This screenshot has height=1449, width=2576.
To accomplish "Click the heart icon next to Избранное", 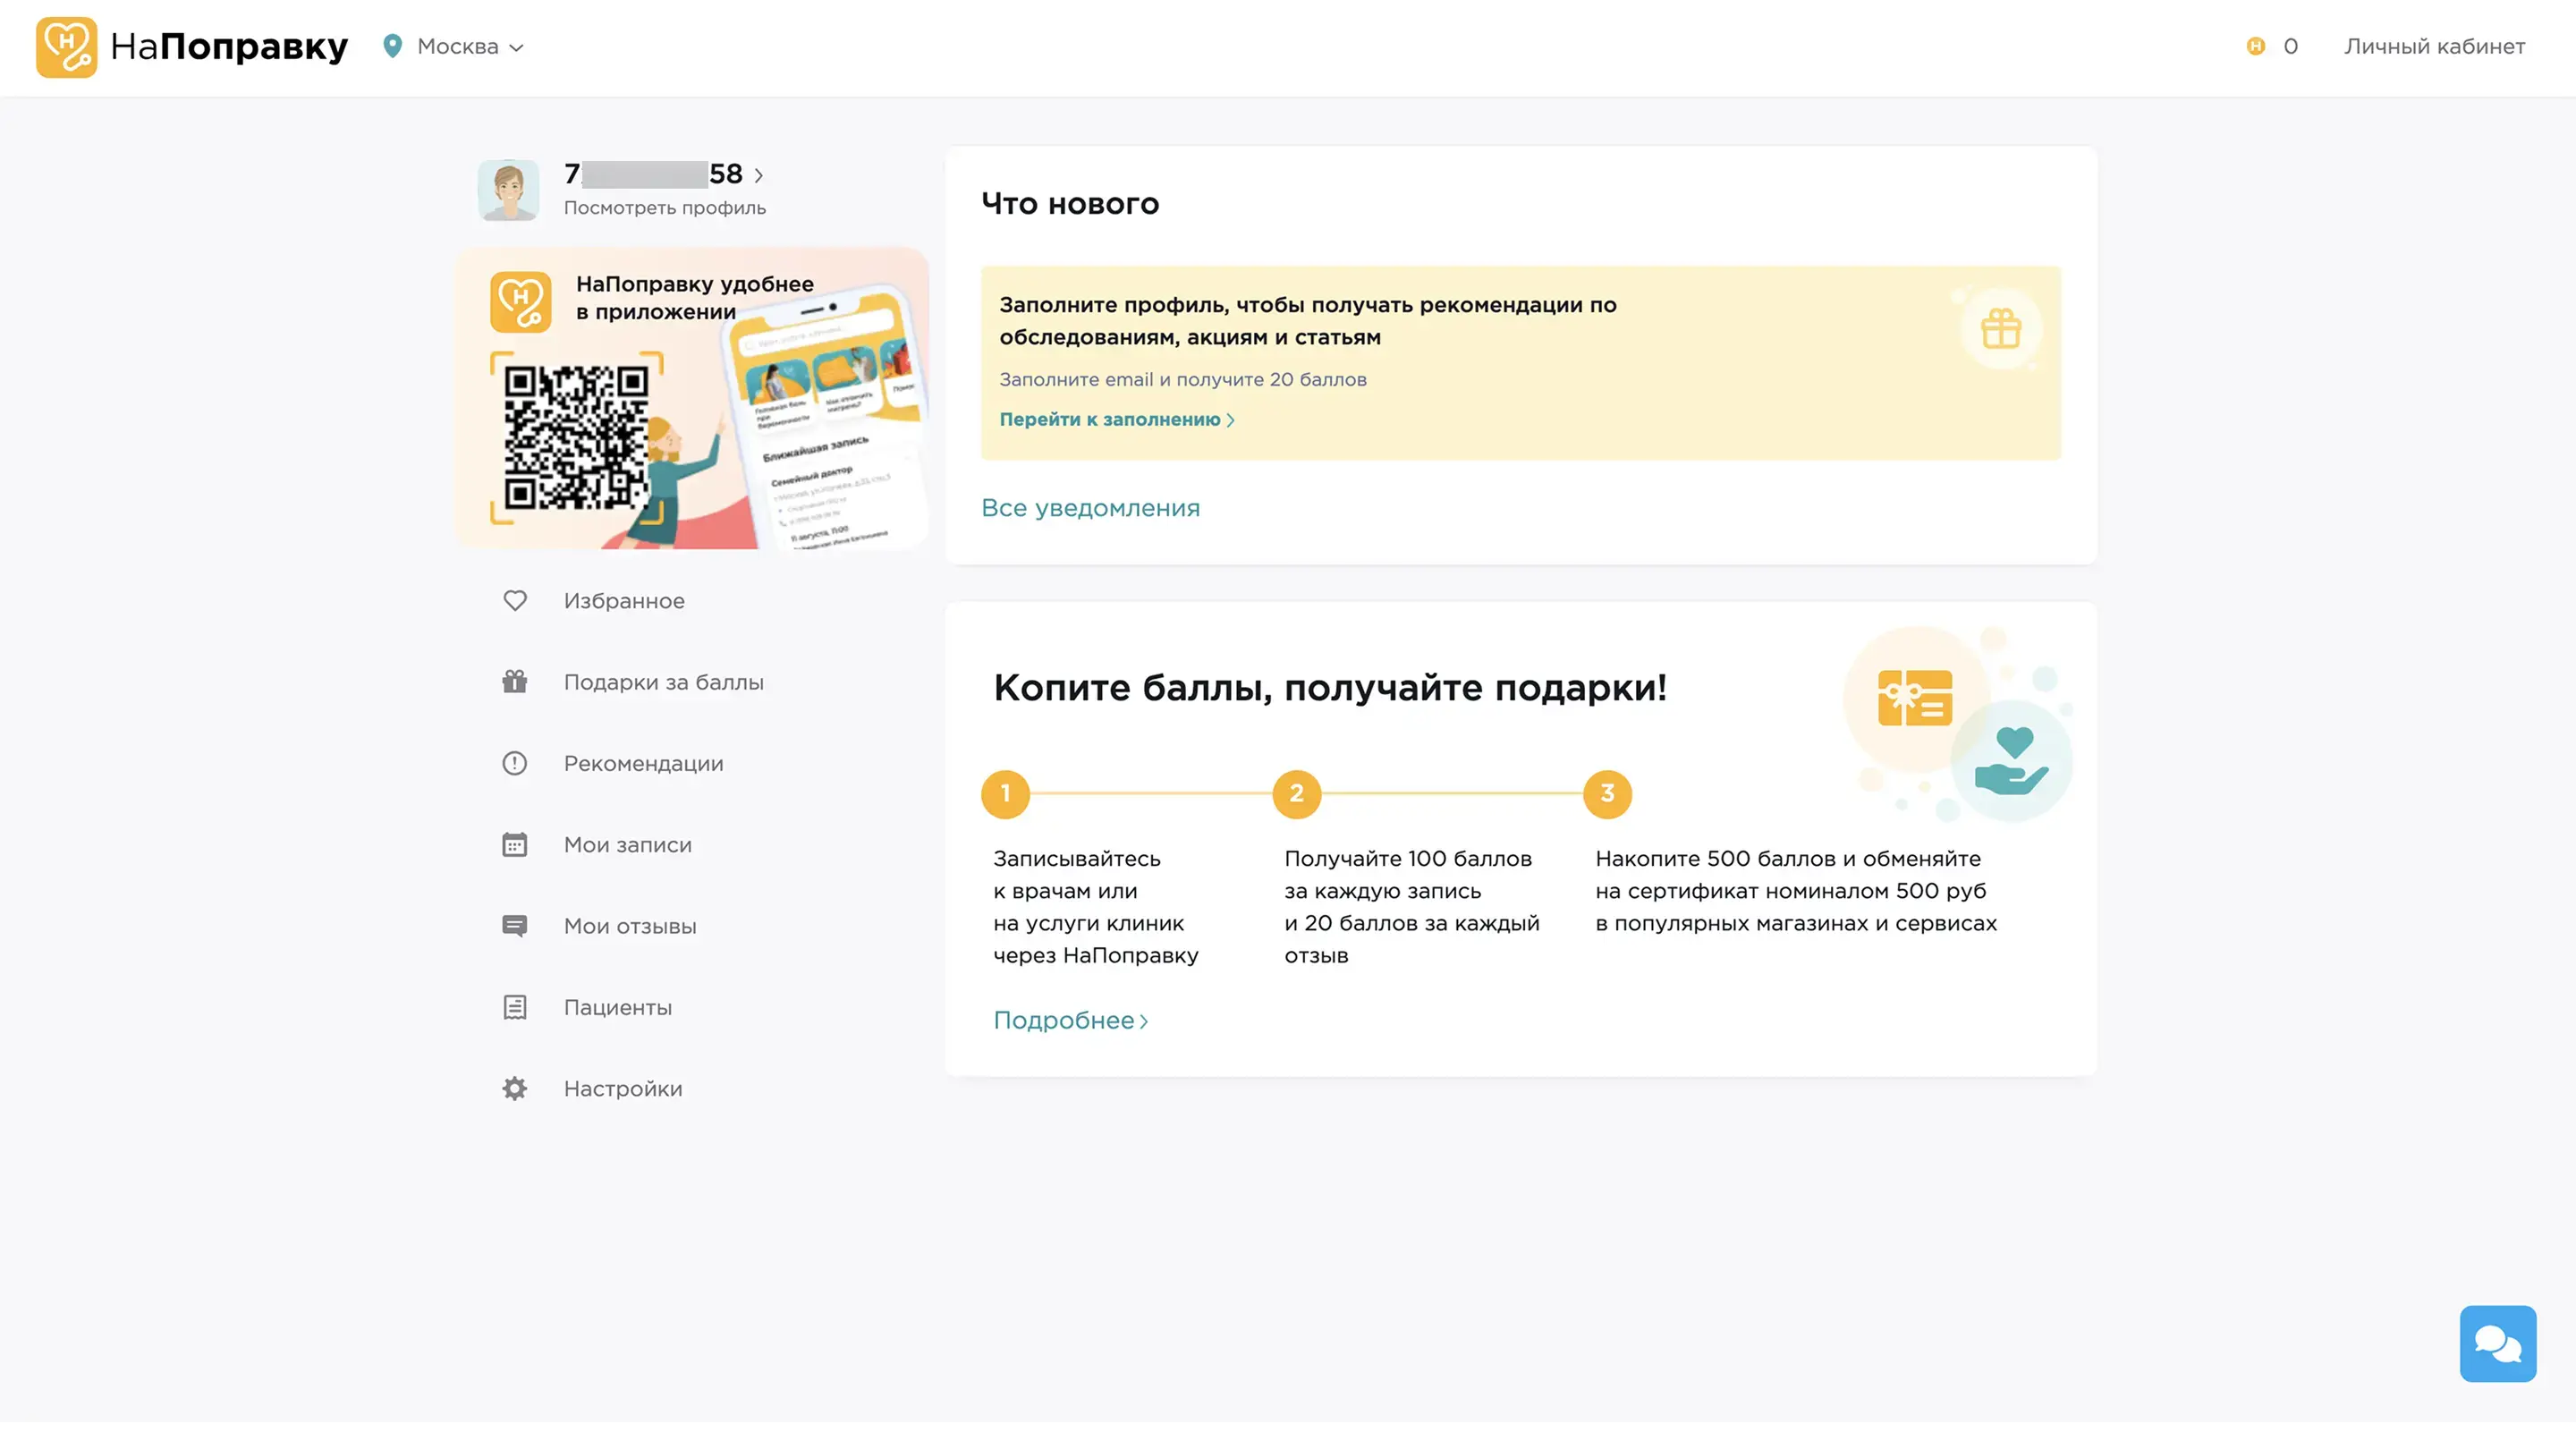I will tap(514, 601).
